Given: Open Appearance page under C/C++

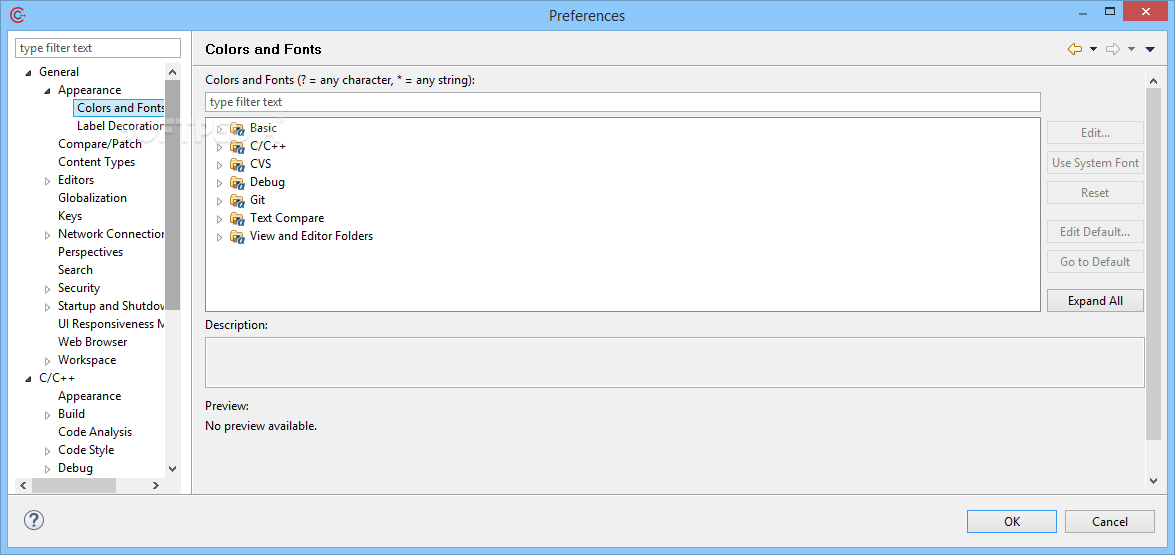Looking at the screenshot, I should pyautogui.click(x=89, y=395).
